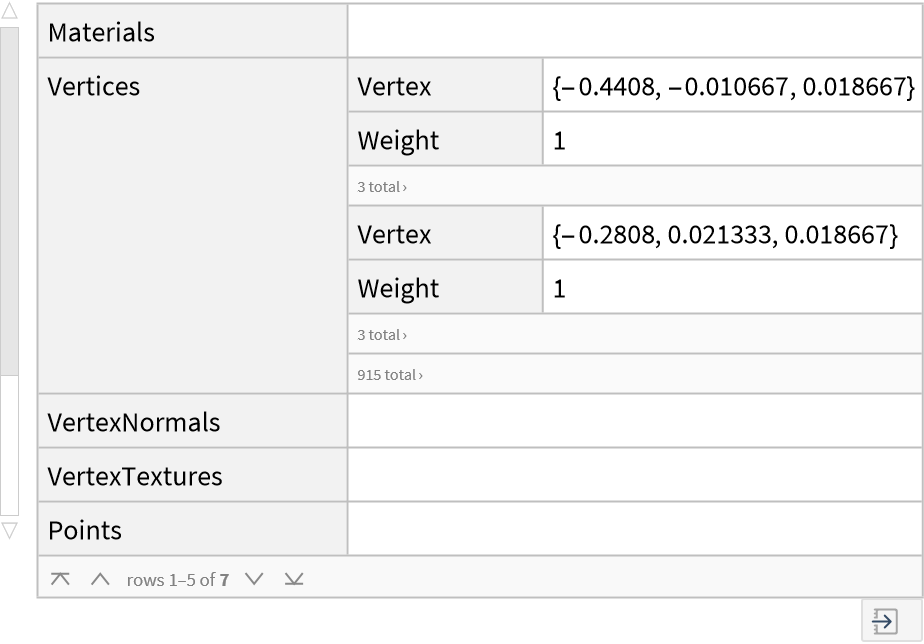The image size is (924, 644).
Task: Open the VertexNormals row header
Action: [134, 422]
